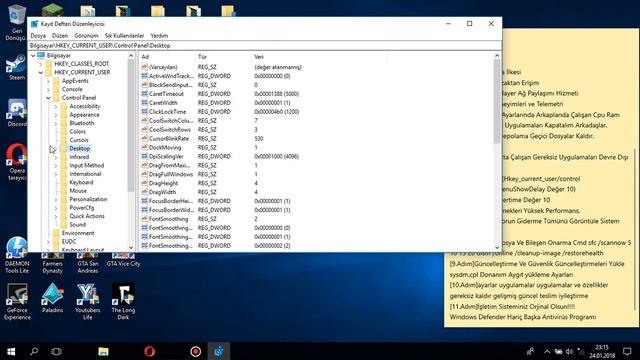Select the Mouse registry key
The width and height of the screenshot is (640, 360).
click(78, 191)
